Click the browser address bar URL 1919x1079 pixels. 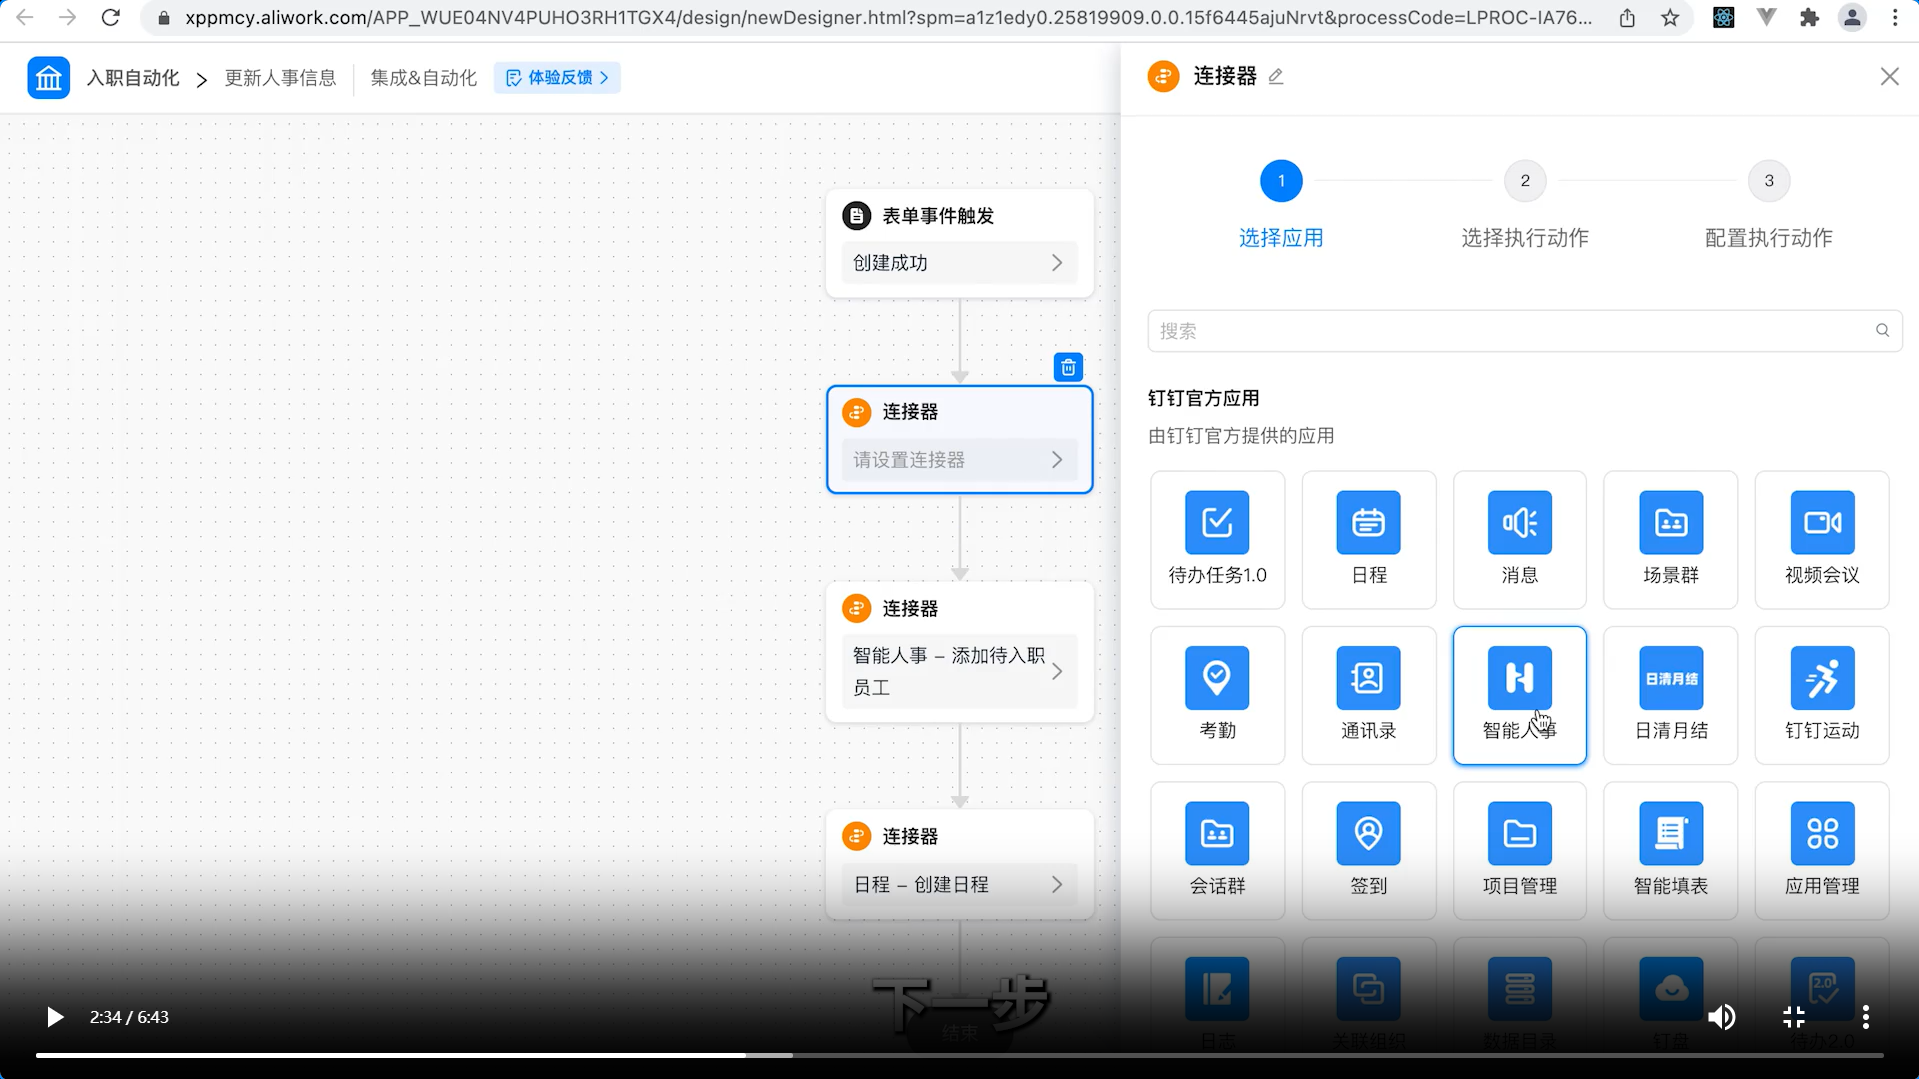tap(888, 17)
